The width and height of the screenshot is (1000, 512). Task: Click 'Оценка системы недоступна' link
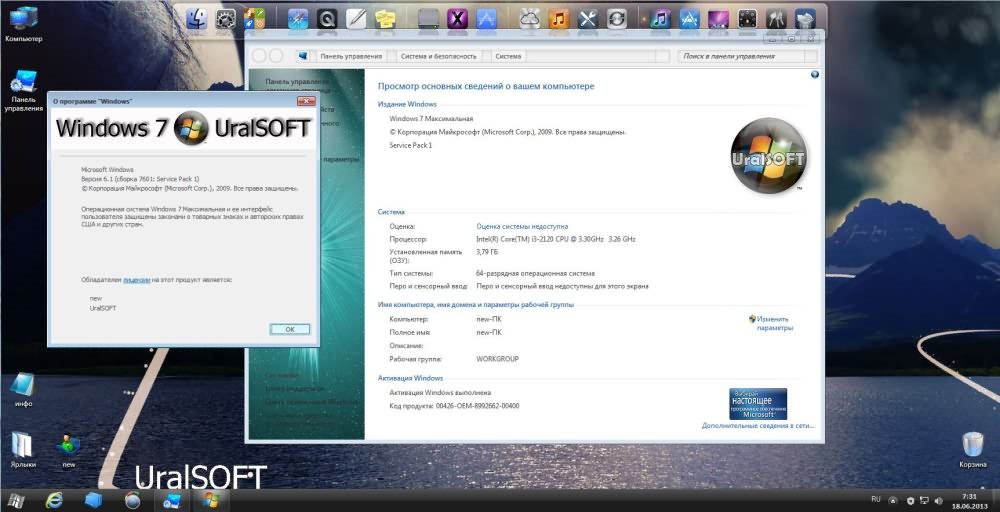coord(522,227)
